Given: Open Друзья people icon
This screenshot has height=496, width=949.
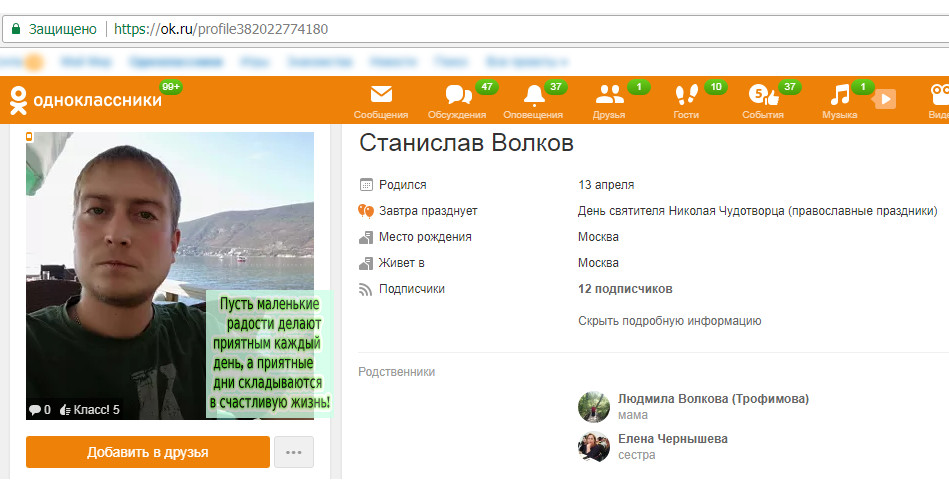Looking at the screenshot, I should pos(609,95).
